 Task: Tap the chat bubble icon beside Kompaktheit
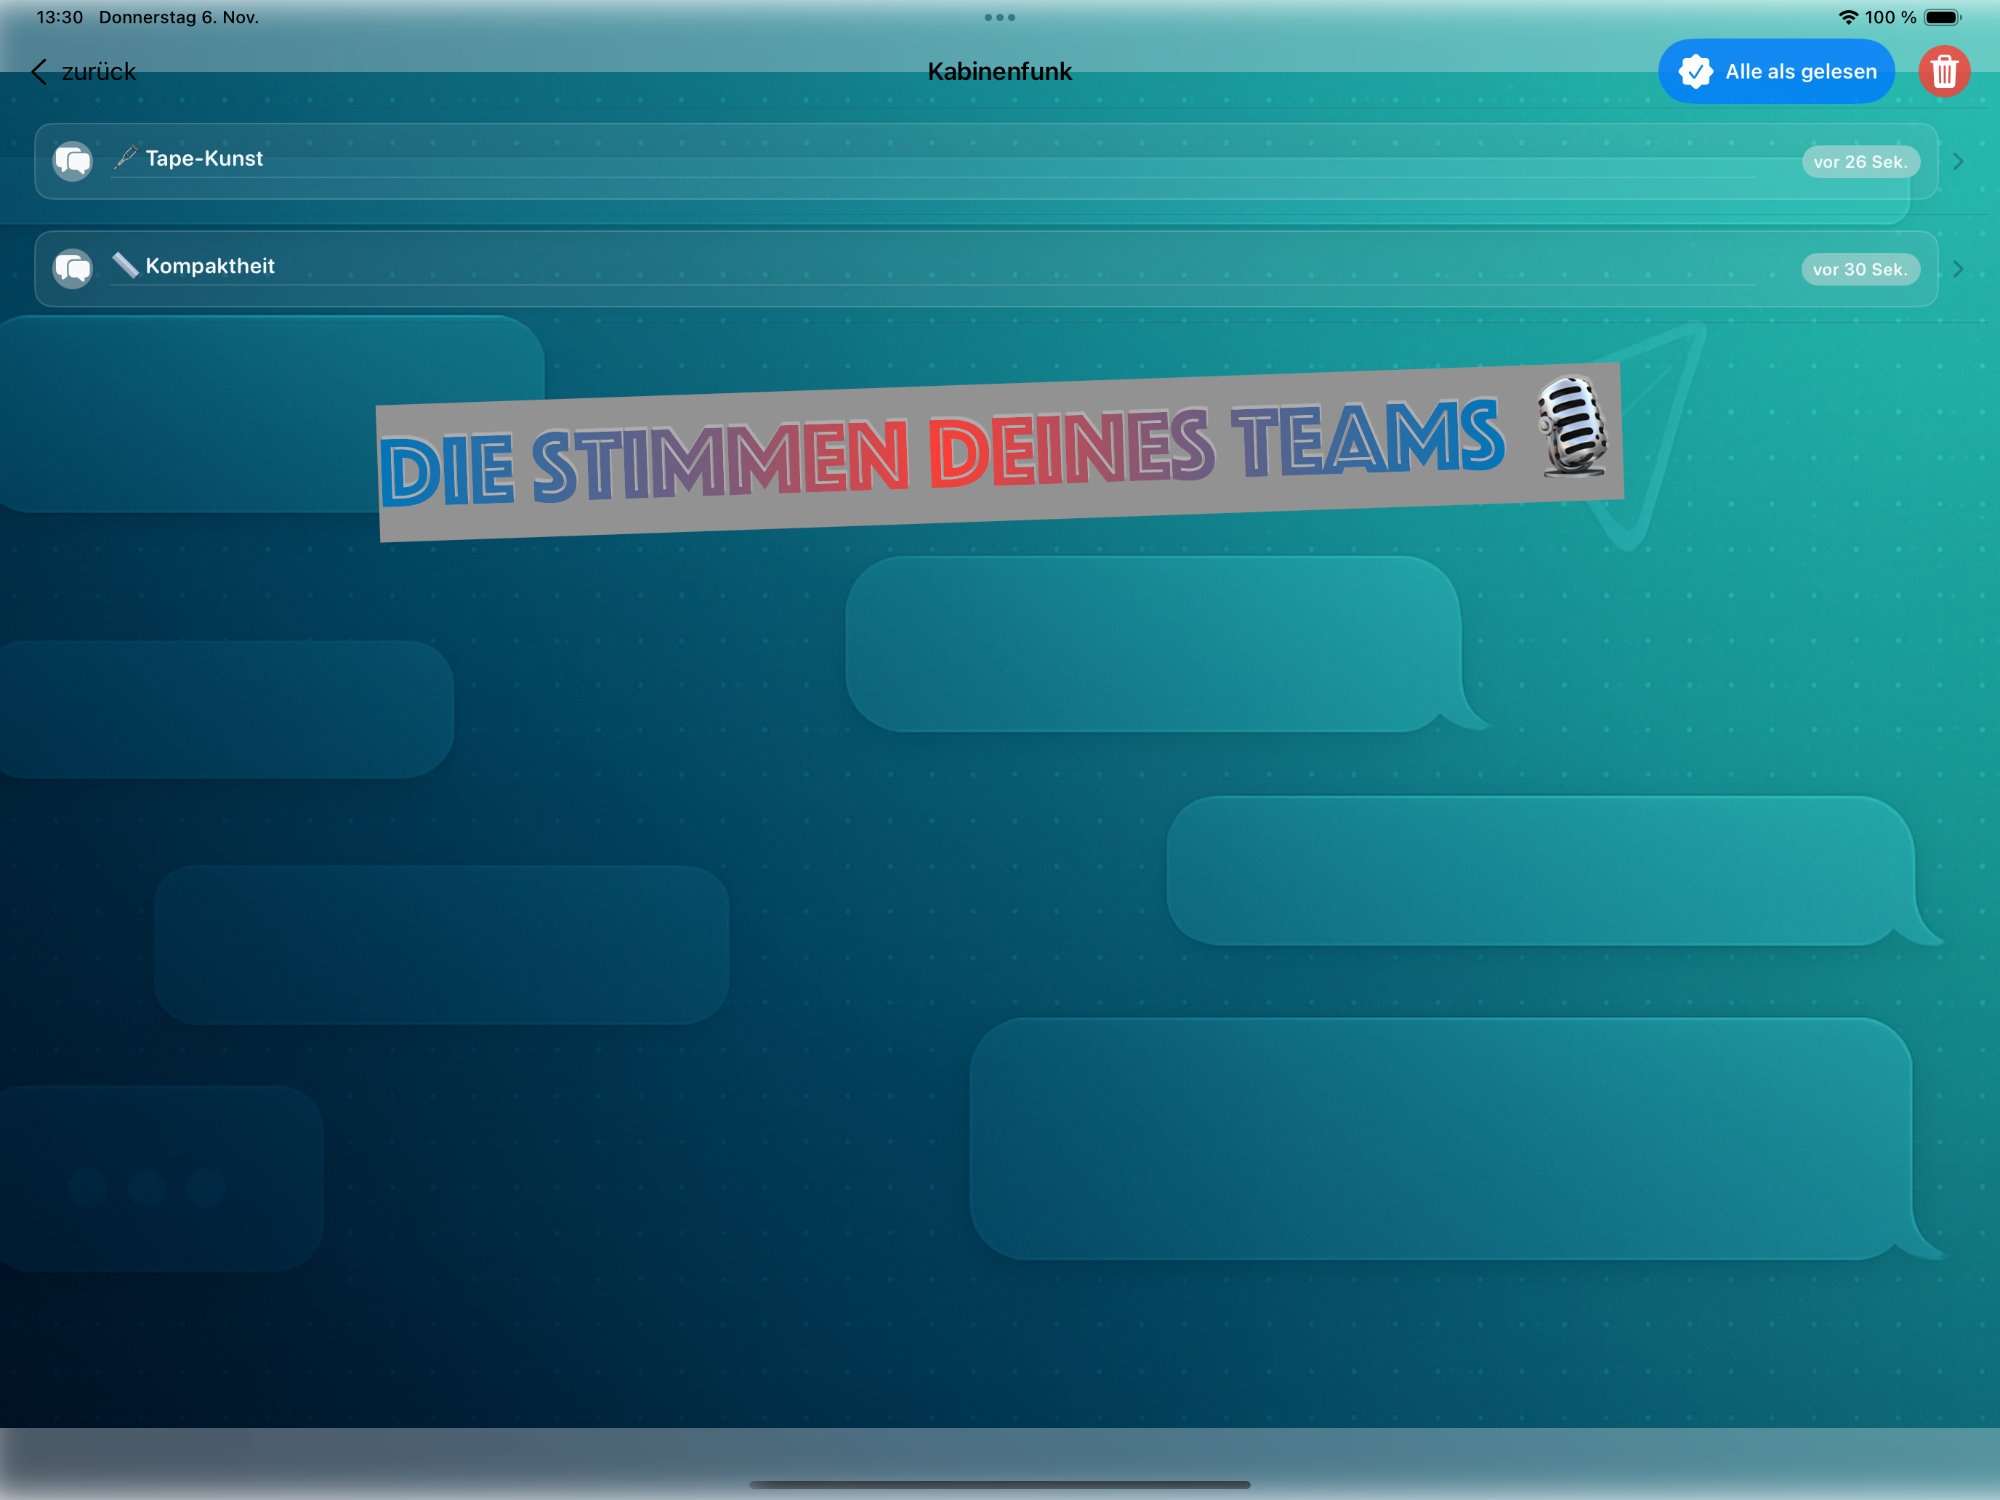73,268
